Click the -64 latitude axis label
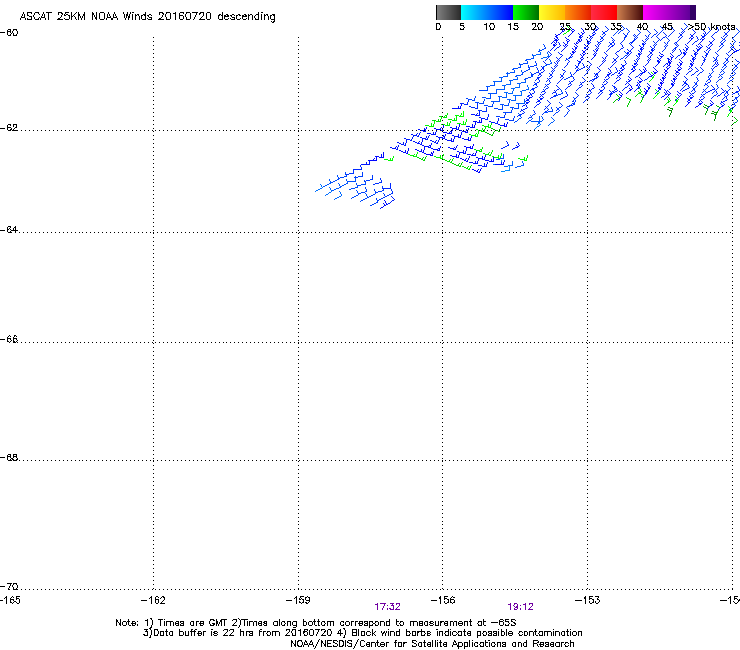The image size is (740, 650). click(x=9, y=230)
